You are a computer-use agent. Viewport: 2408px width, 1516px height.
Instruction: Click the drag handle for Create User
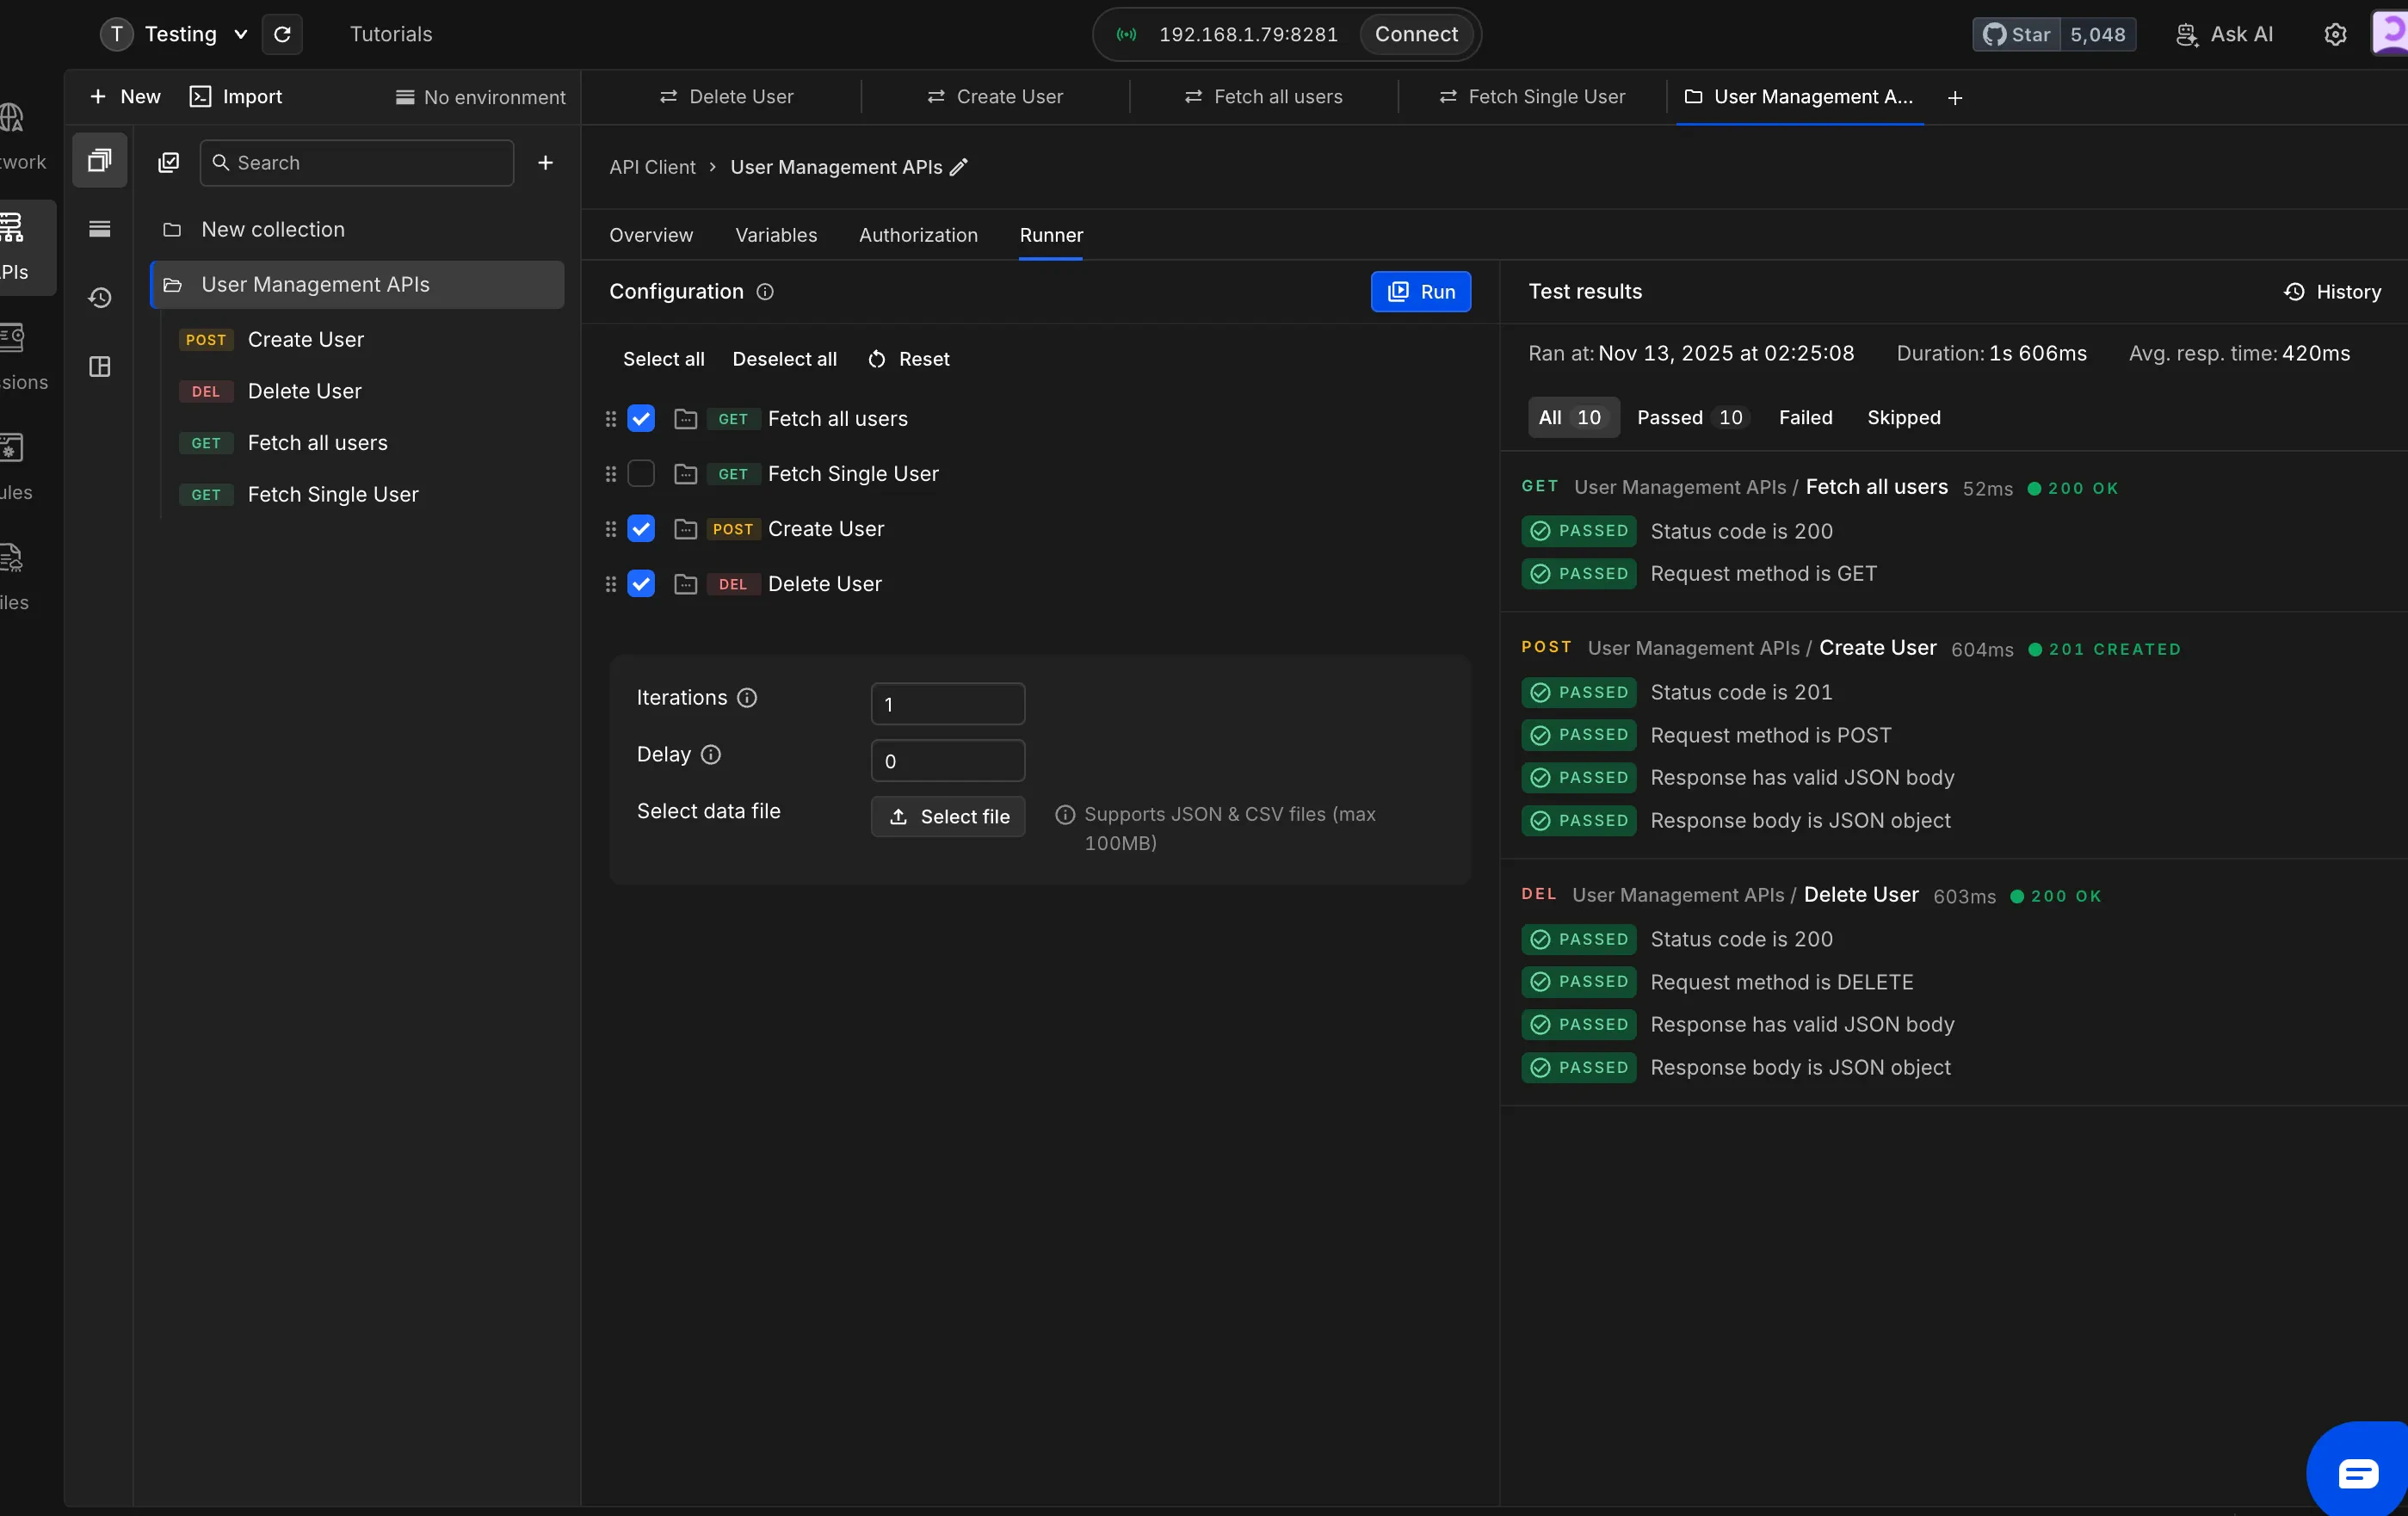pyautogui.click(x=611, y=529)
